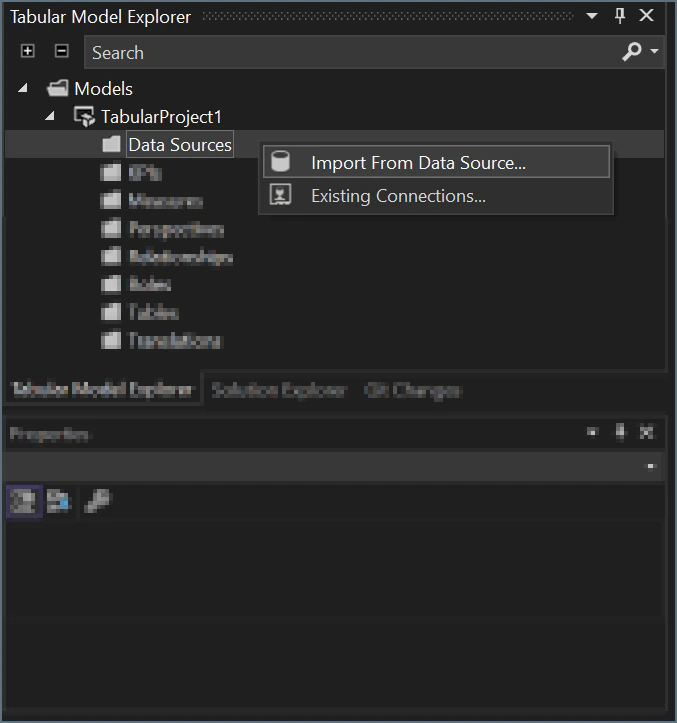The image size is (677, 723).
Task: Click the Collapse All minus icon
Action: [x=61, y=51]
